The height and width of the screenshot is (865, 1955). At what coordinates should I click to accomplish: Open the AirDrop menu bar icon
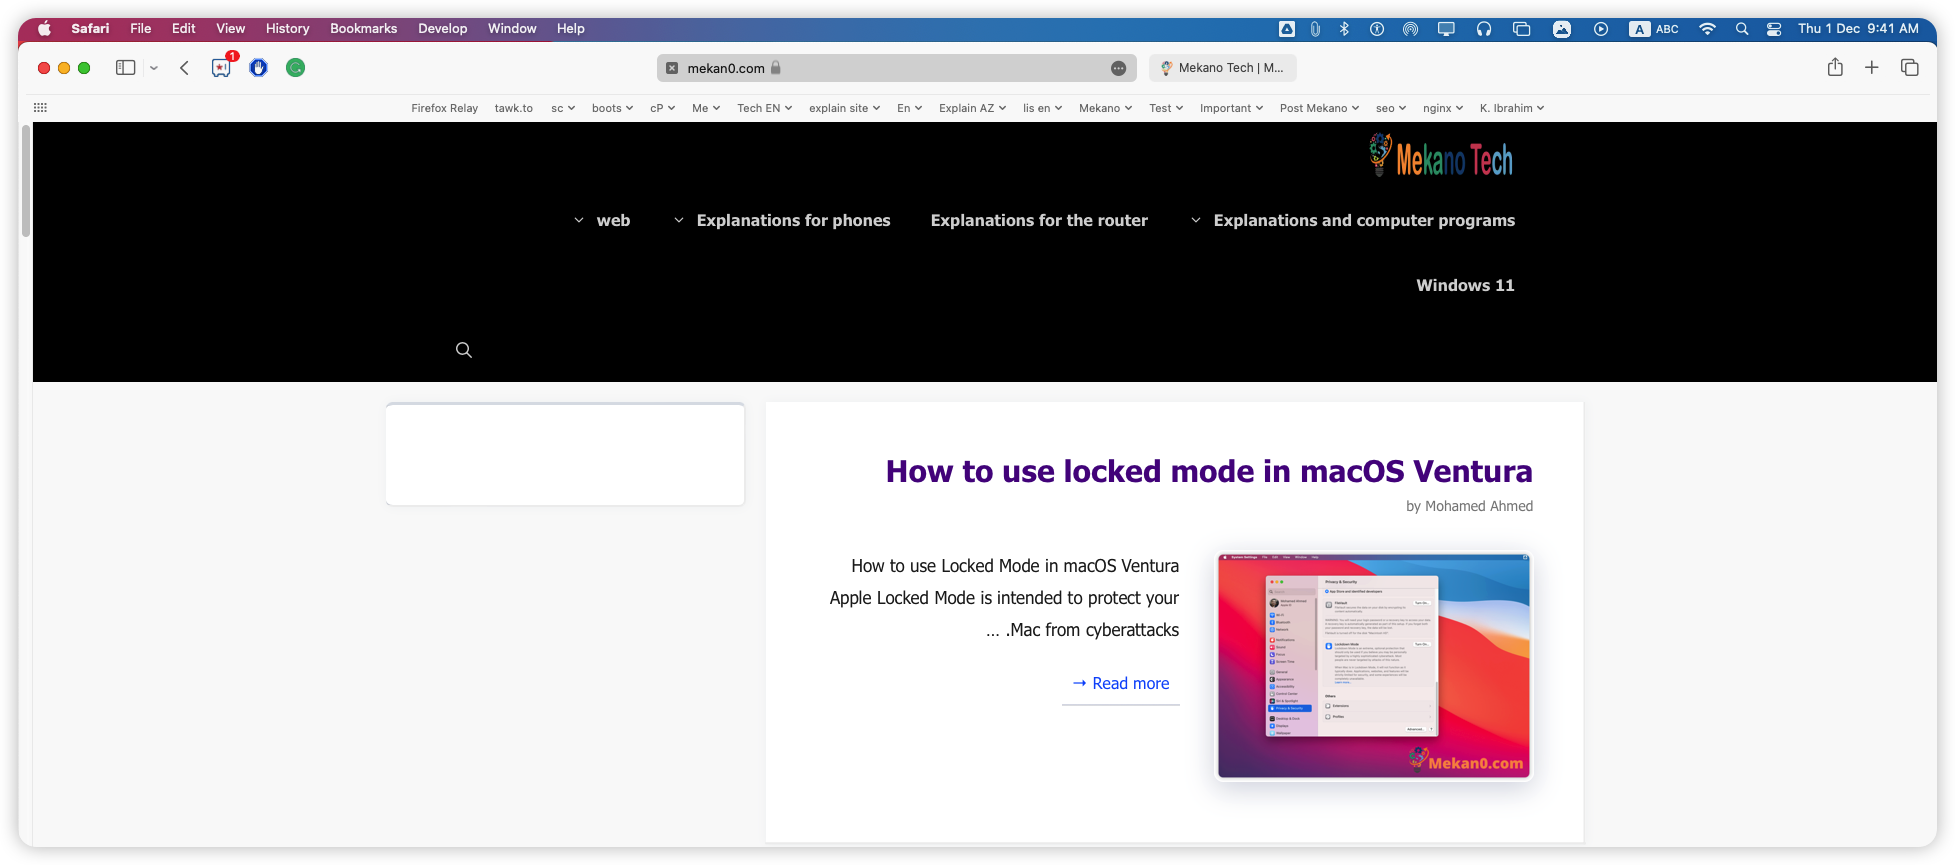pyautogui.click(x=1410, y=29)
